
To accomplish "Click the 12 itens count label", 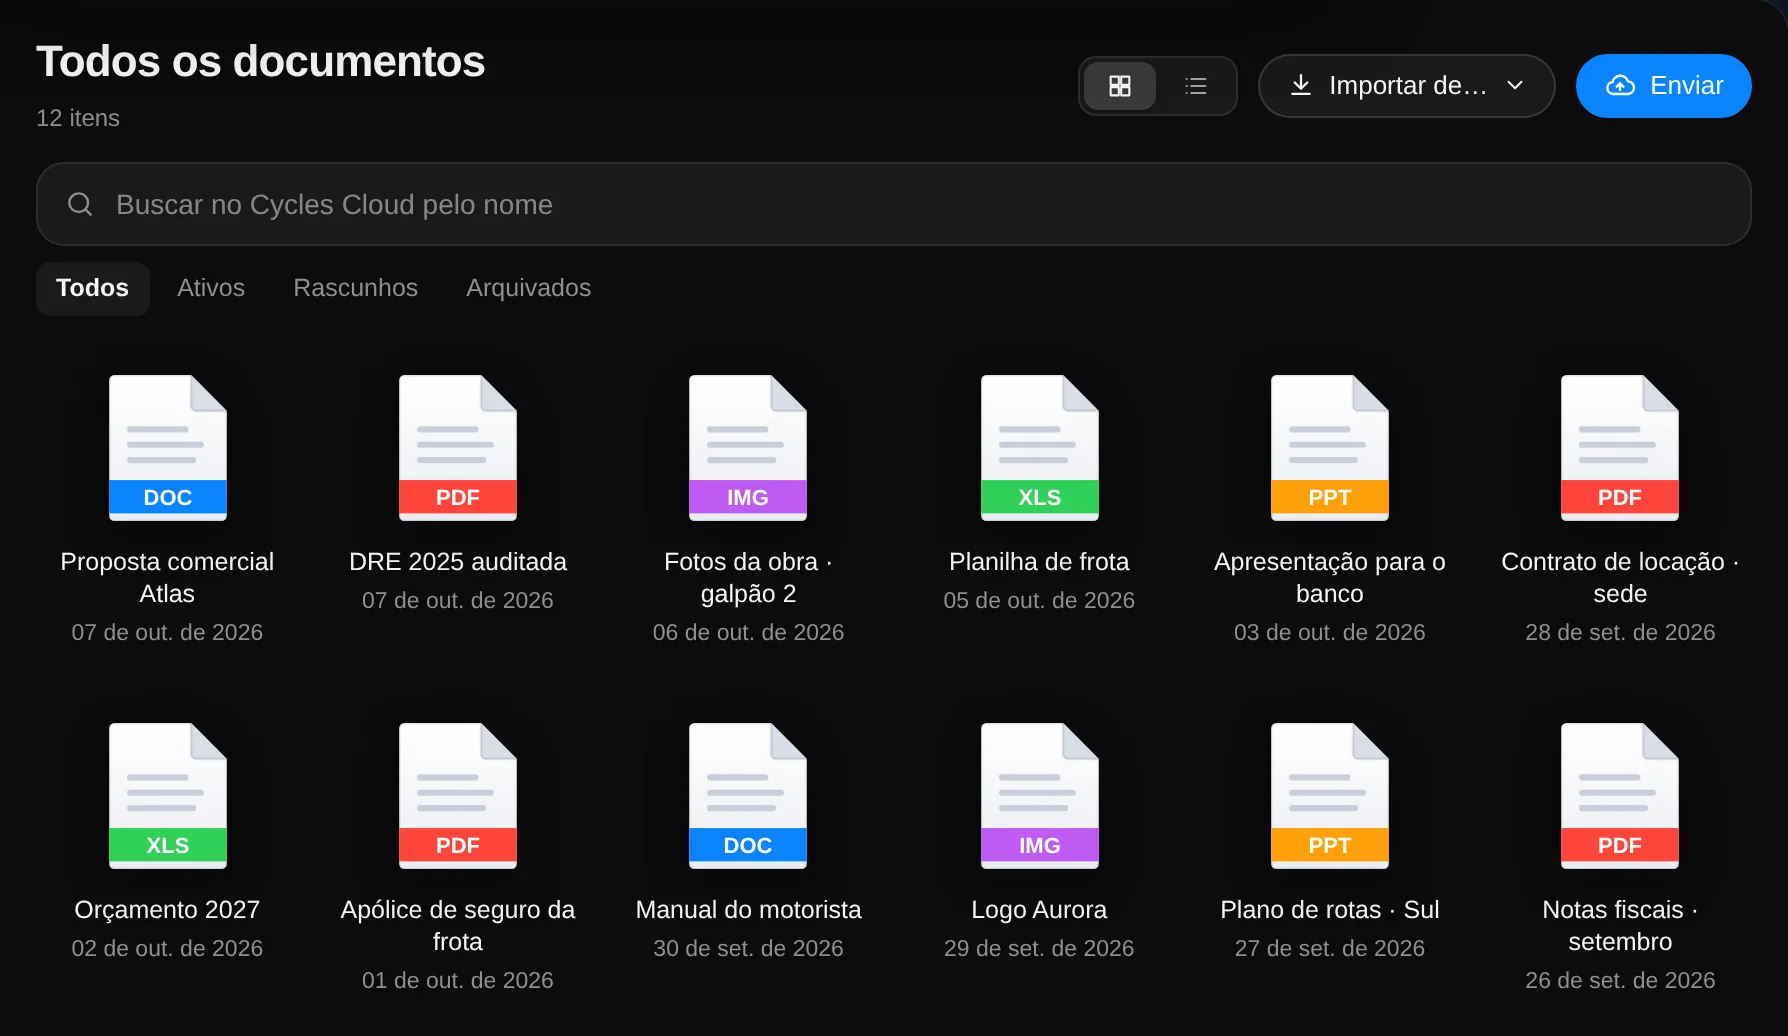I will point(78,118).
